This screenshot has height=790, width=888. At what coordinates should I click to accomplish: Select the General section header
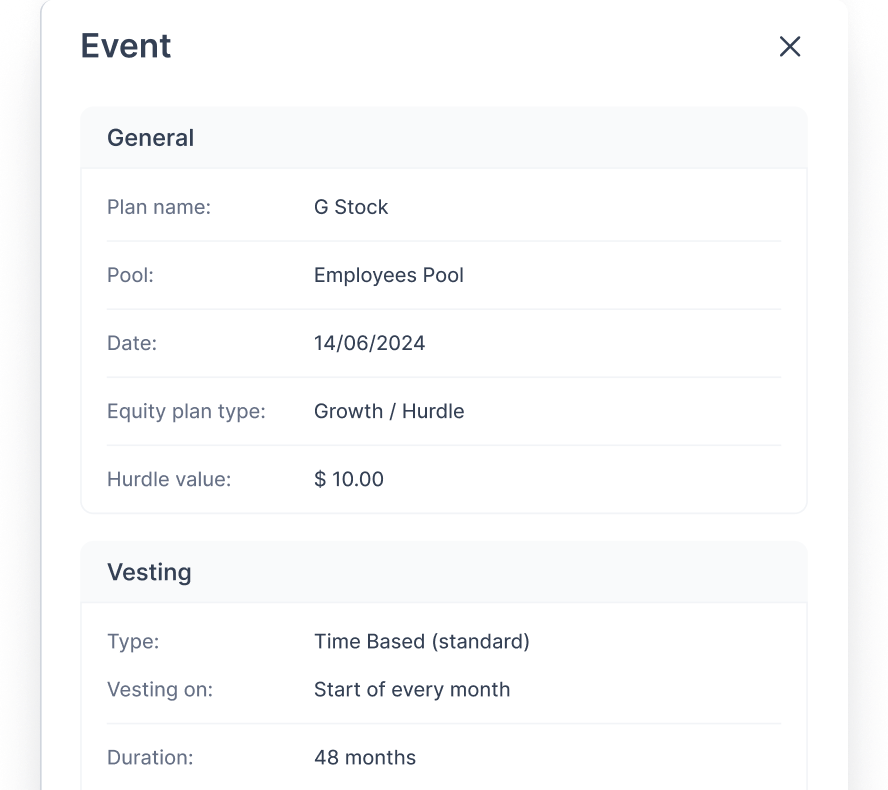(151, 138)
